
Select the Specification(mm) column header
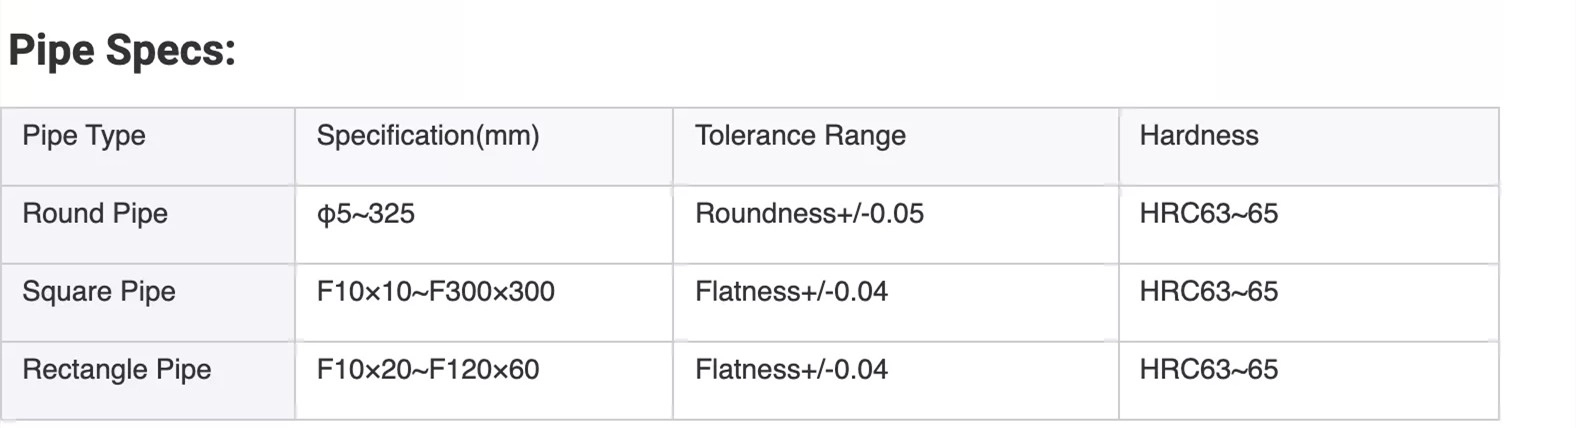(428, 136)
